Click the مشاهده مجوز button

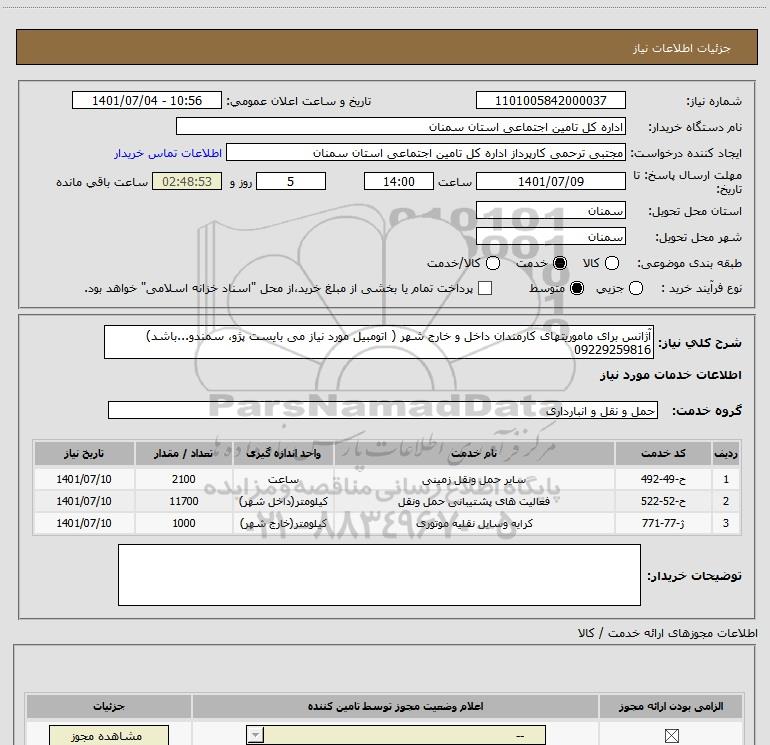tap(109, 736)
